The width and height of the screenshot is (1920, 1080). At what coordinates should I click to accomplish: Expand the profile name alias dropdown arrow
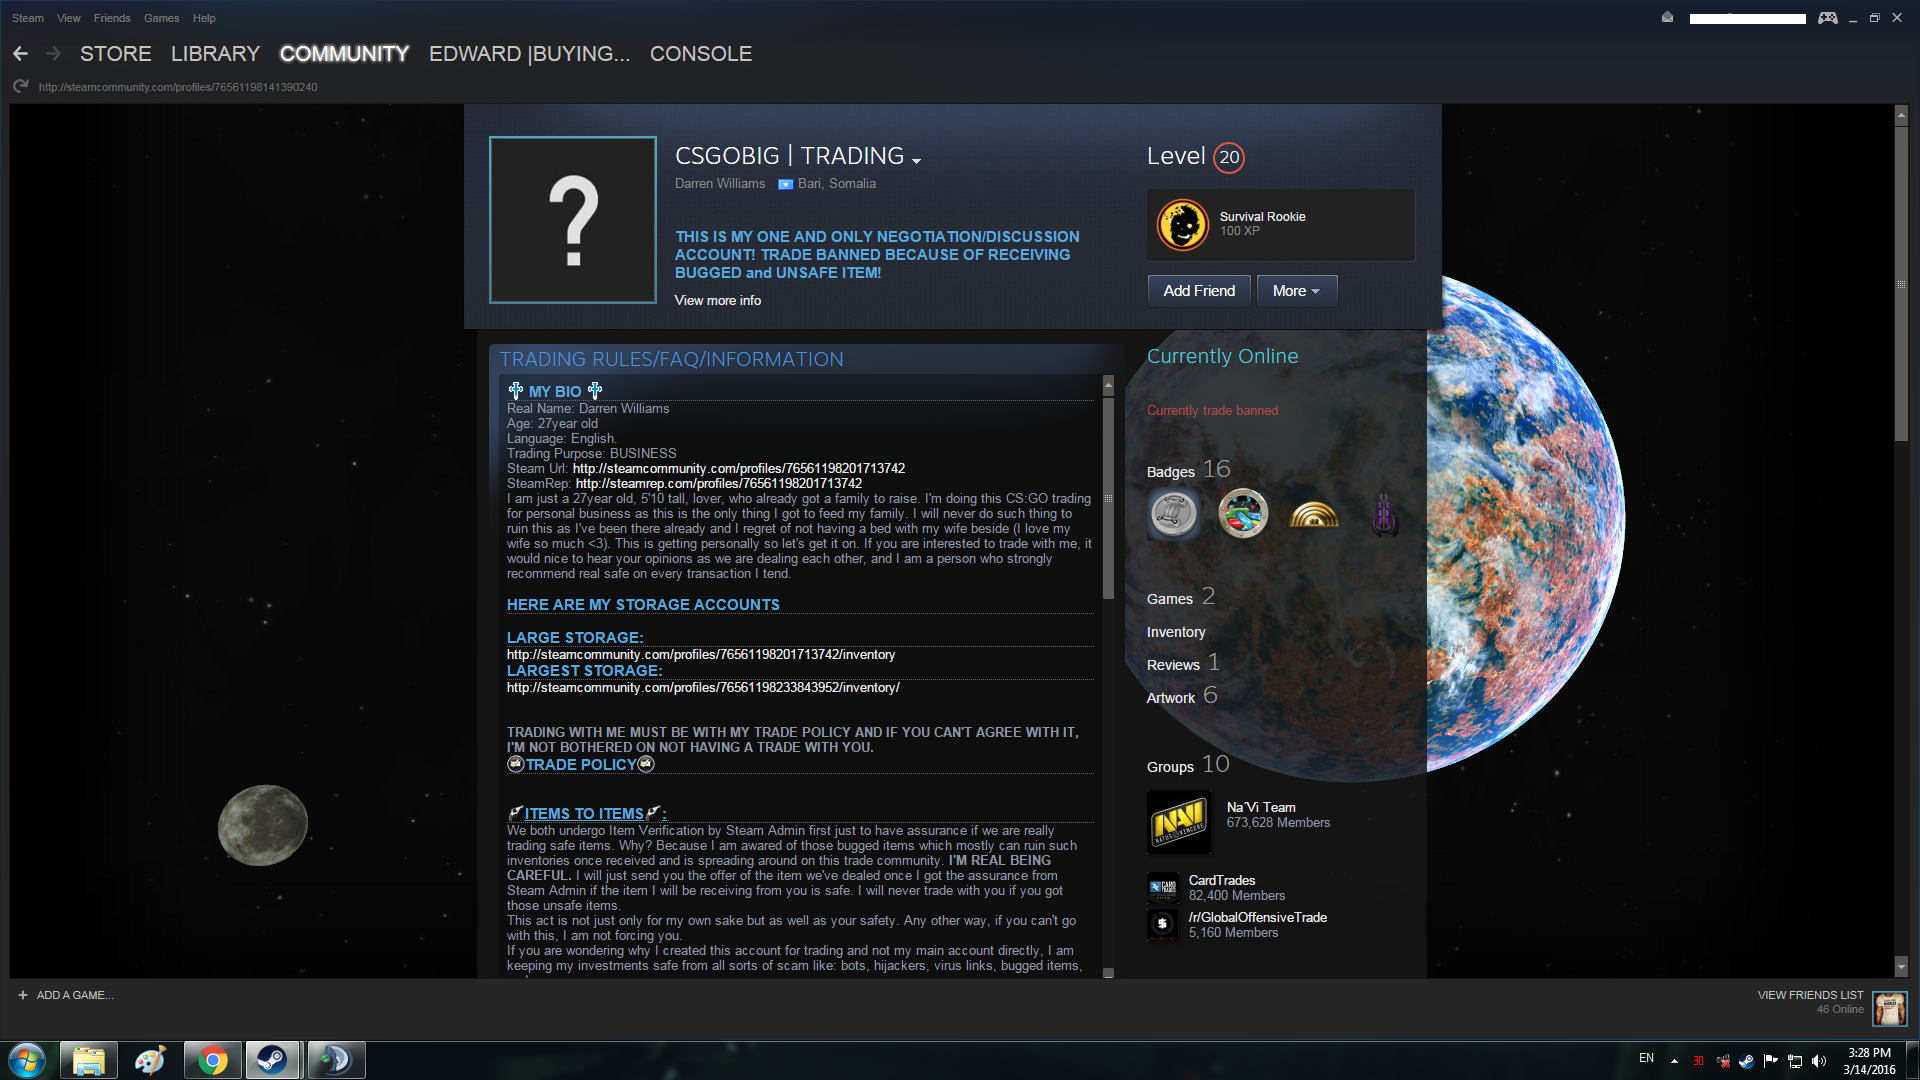[x=916, y=160]
